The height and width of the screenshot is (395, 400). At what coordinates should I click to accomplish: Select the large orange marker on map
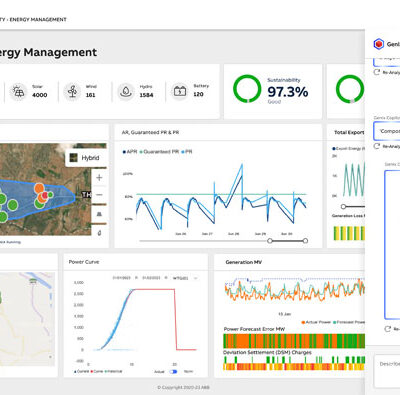pyautogui.click(x=39, y=188)
